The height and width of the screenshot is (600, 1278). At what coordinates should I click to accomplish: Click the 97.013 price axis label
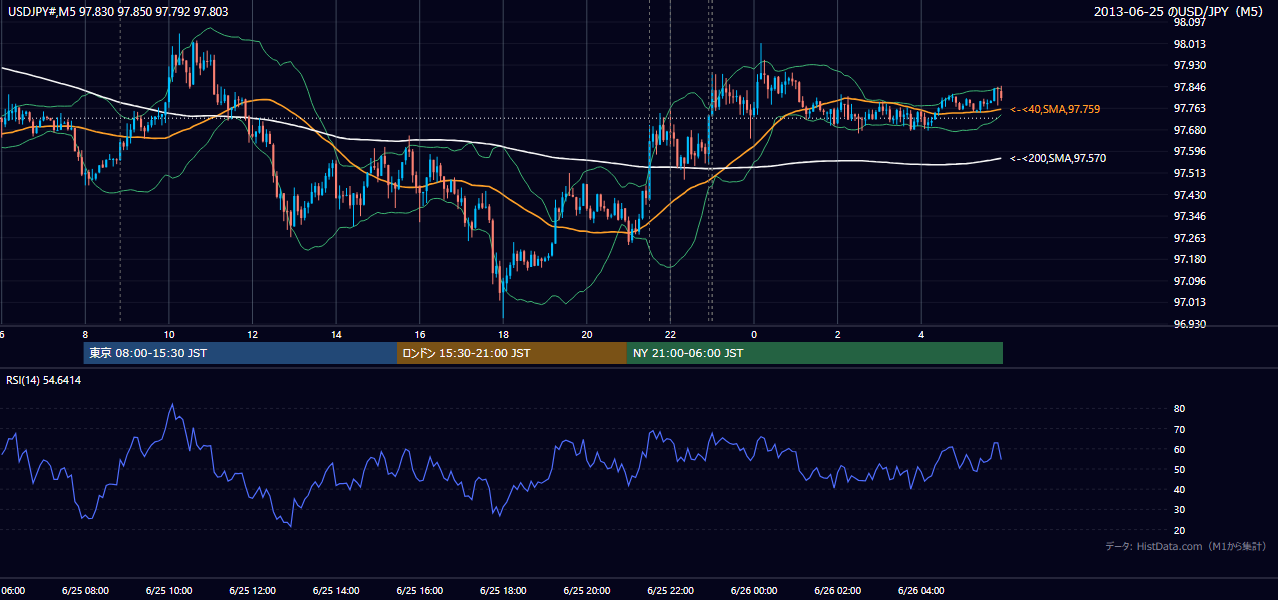(1188, 303)
